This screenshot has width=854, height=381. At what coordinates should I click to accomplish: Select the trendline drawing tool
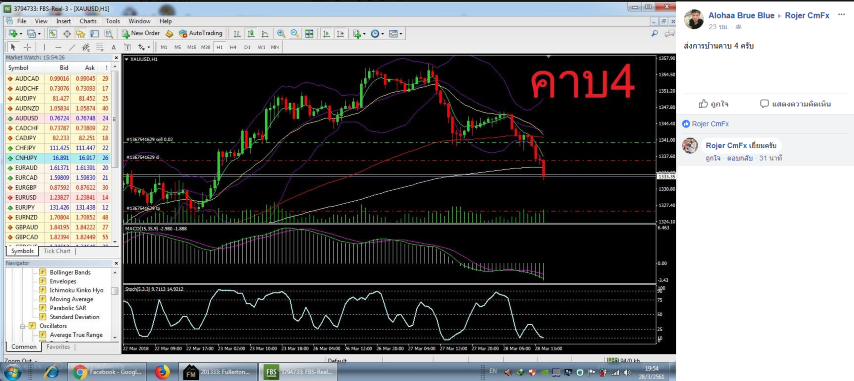72,47
